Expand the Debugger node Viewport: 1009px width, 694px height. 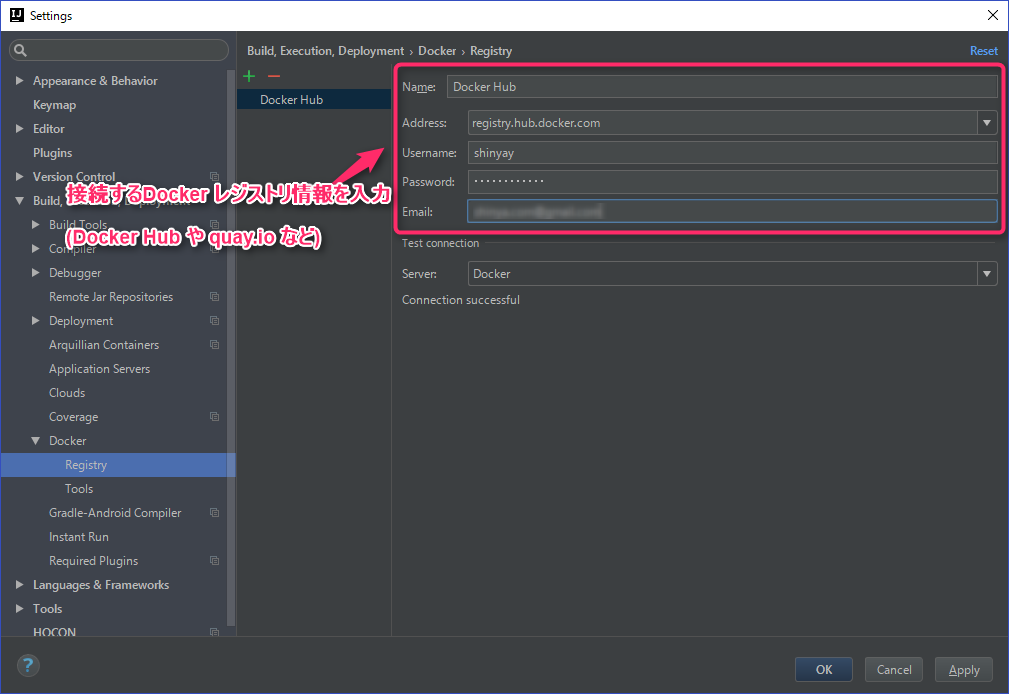tap(35, 273)
